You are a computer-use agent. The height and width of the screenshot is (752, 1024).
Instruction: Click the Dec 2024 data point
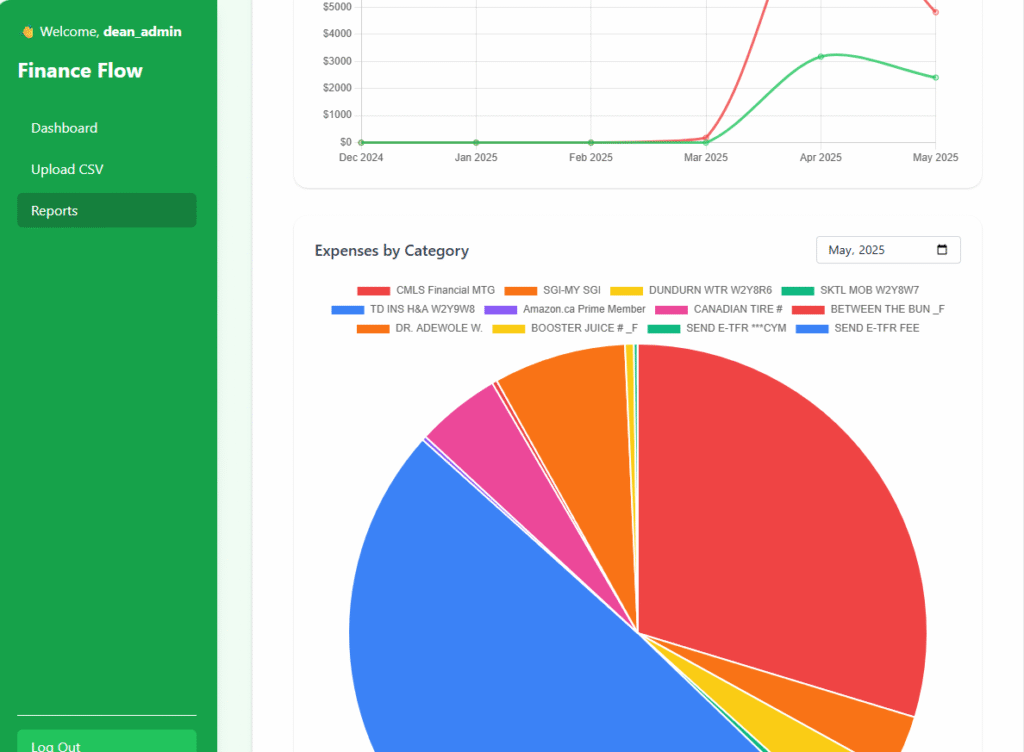361,142
